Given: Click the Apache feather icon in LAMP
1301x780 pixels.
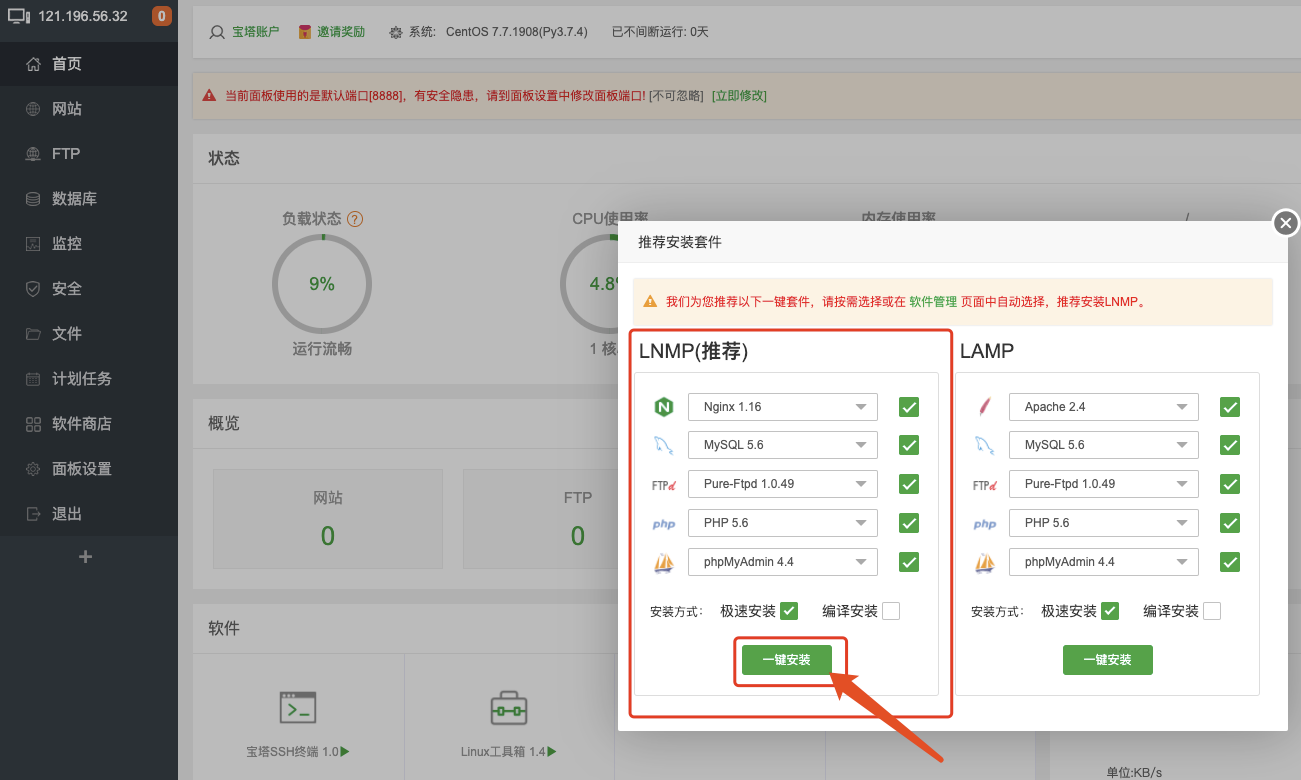Looking at the screenshot, I should tap(985, 406).
